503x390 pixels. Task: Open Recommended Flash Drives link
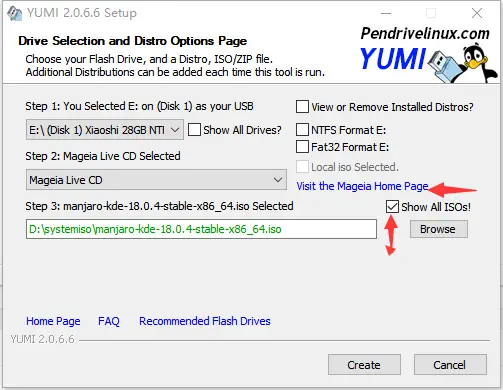(x=205, y=321)
